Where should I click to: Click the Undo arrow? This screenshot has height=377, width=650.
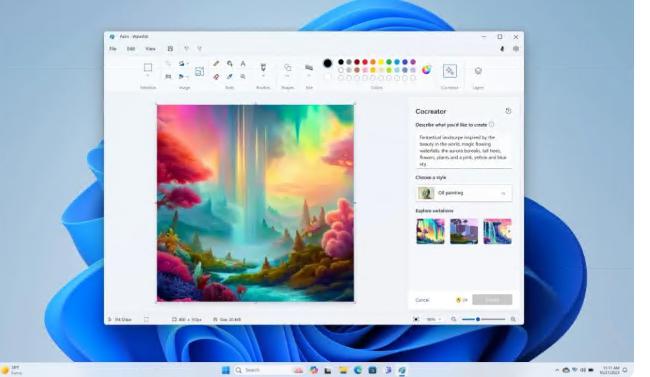tap(186, 49)
